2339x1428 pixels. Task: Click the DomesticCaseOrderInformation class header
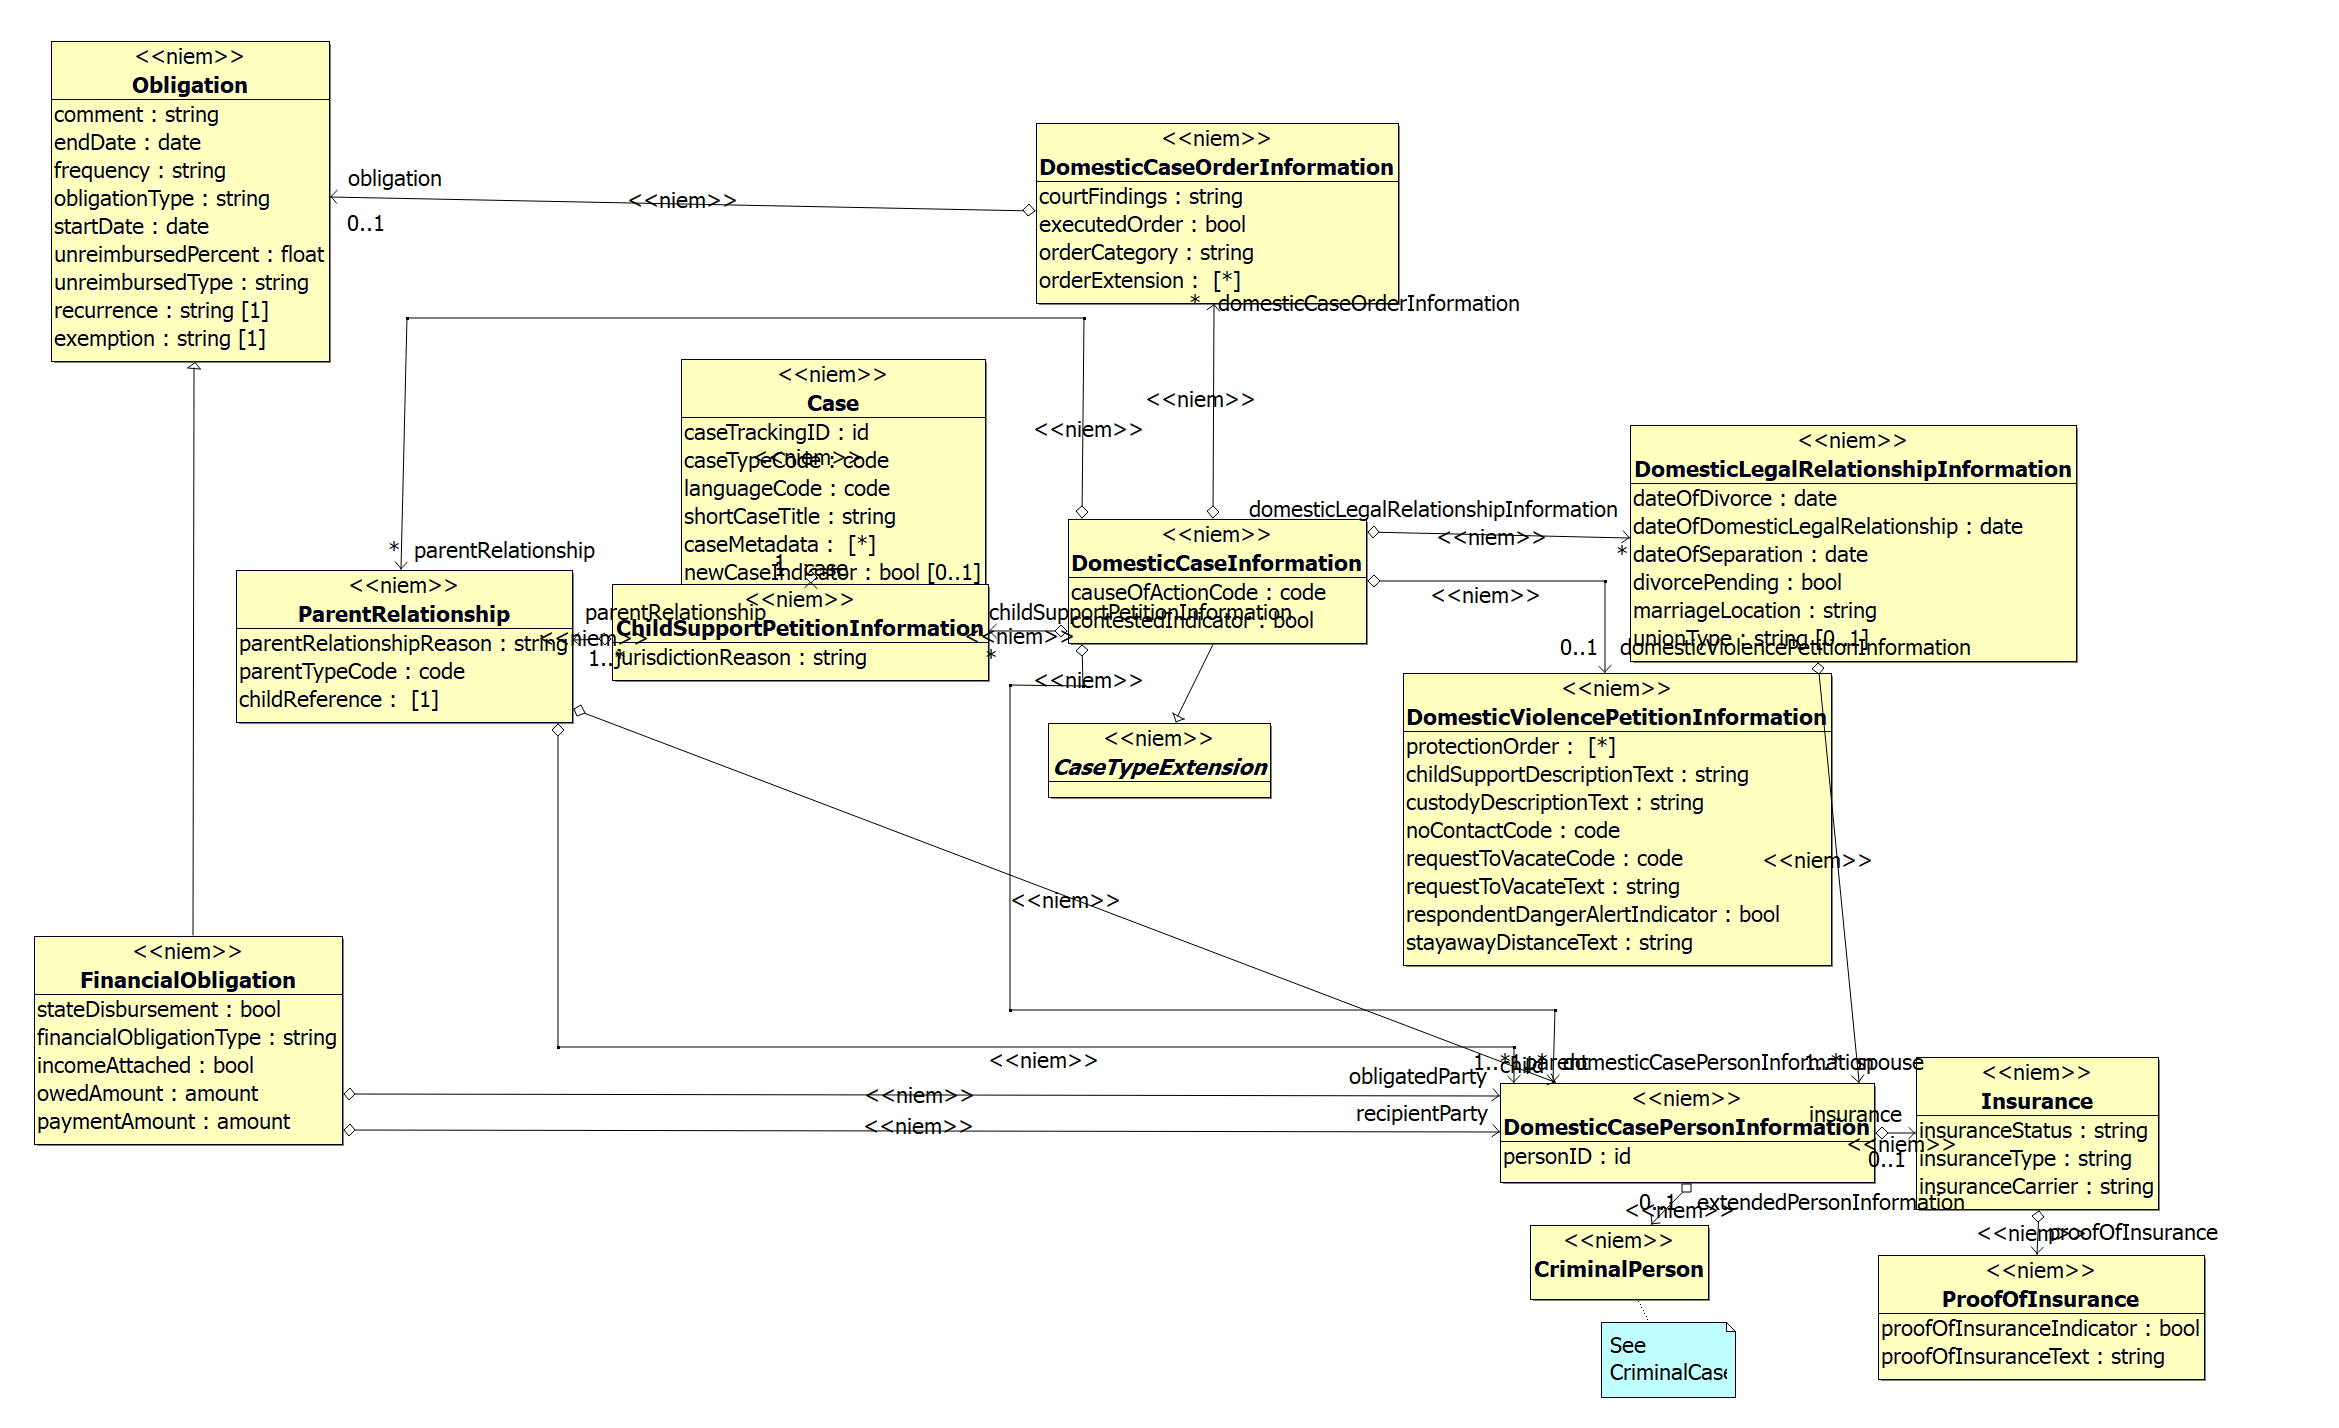tap(1216, 167)
